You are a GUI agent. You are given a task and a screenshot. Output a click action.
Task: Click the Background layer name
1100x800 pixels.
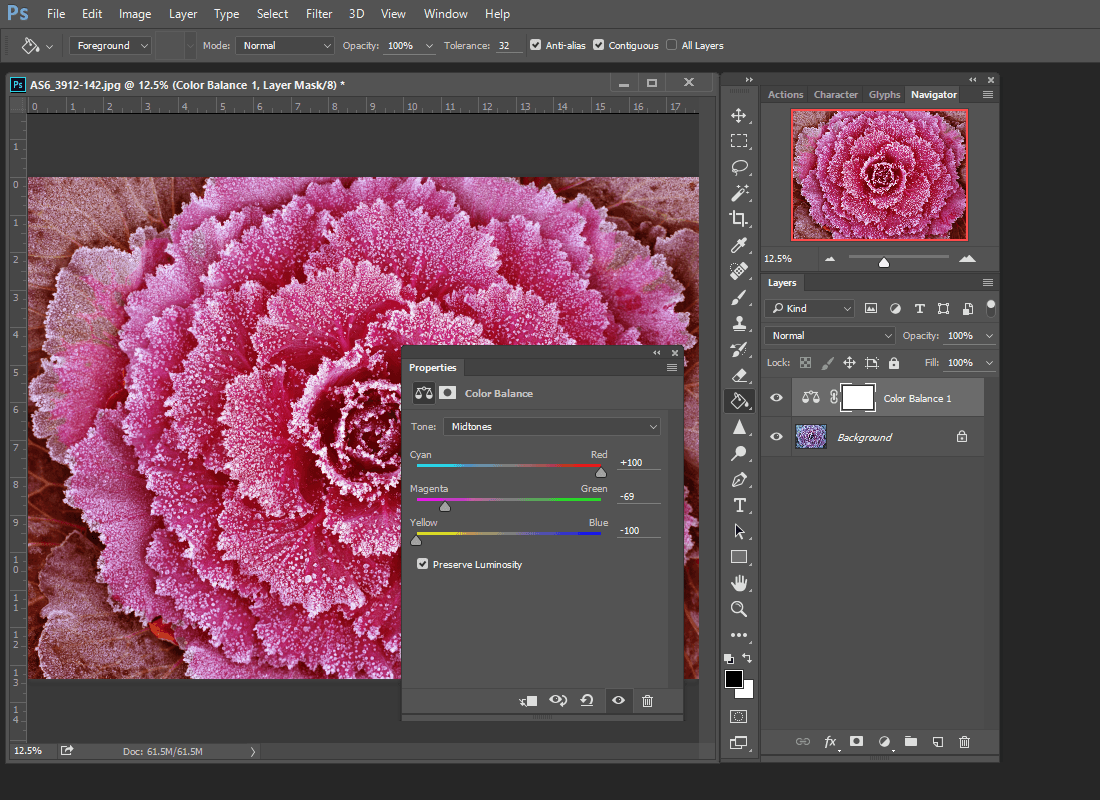pos(864,438)
